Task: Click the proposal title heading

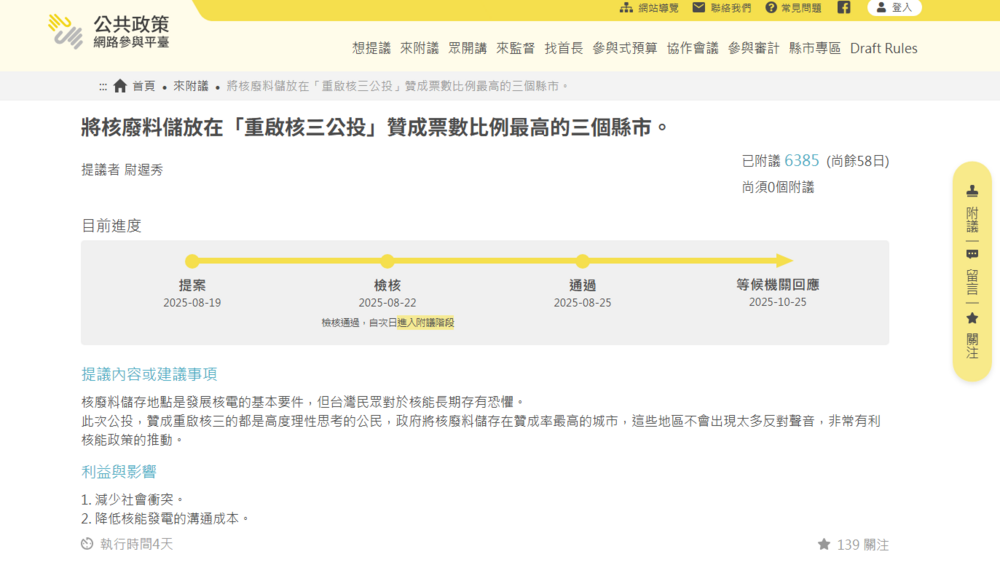Action: (x=375, y=128)
